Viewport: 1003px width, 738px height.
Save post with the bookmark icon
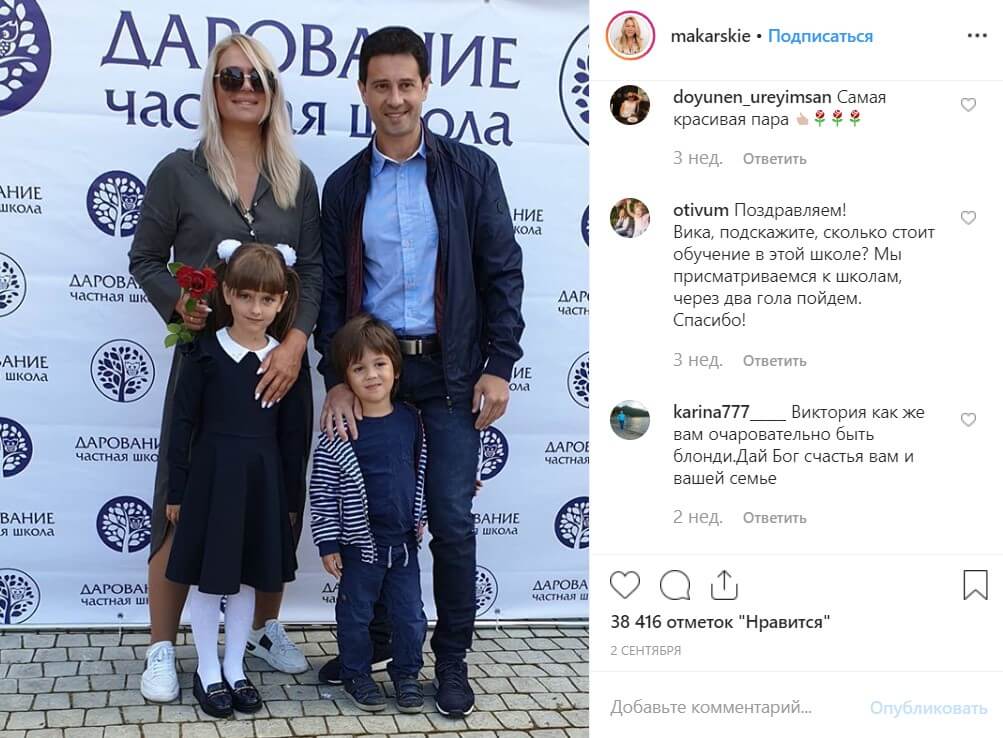click(975, 585)
